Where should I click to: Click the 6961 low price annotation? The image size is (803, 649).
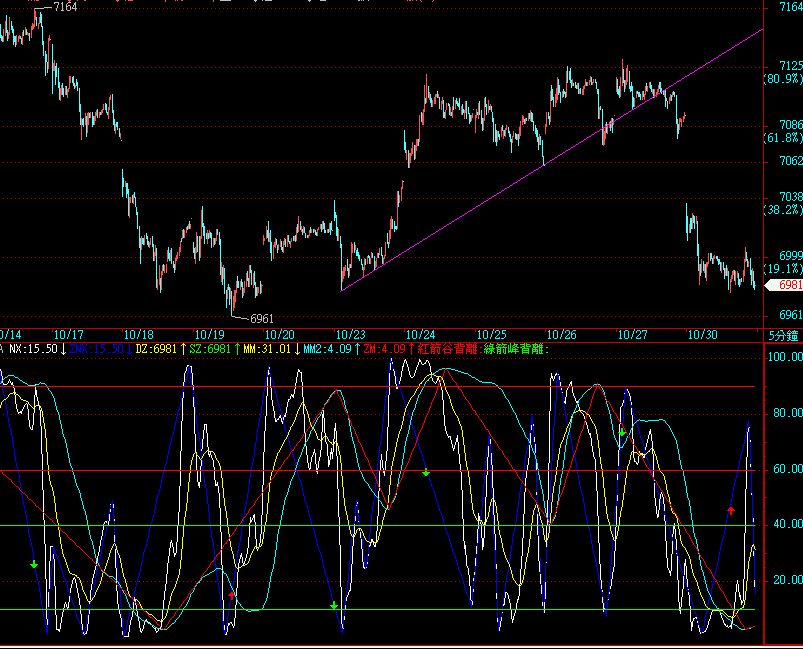(x=261, y=318)
